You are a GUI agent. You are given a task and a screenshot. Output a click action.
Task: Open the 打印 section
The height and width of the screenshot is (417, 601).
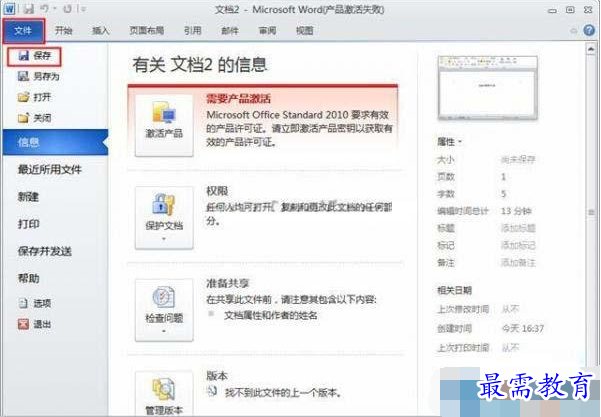[28, 223]
